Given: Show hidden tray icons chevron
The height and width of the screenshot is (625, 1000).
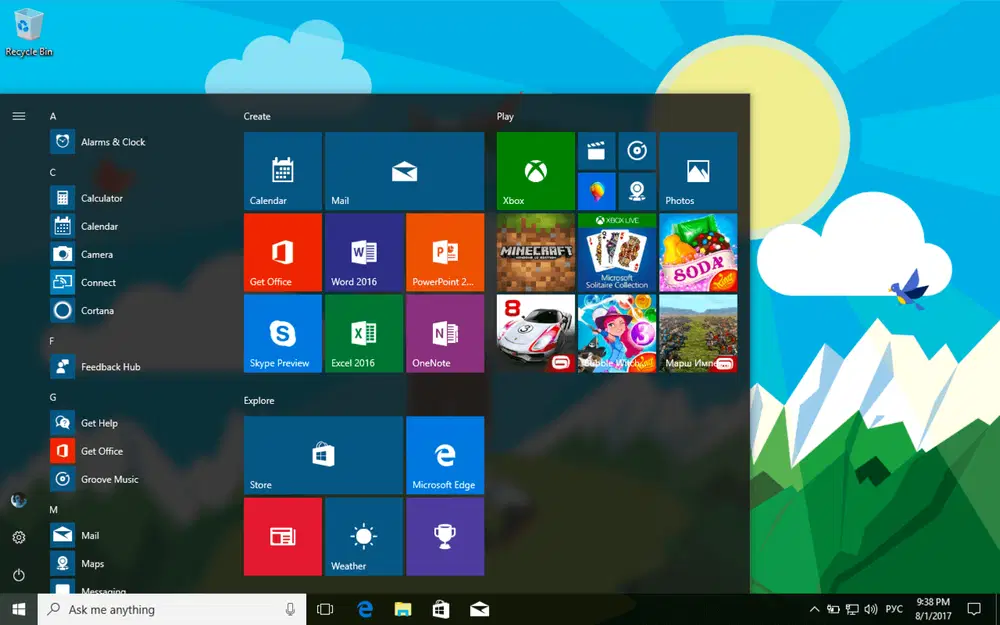Looking at the screenshot, I should click(x=814, y=610).
